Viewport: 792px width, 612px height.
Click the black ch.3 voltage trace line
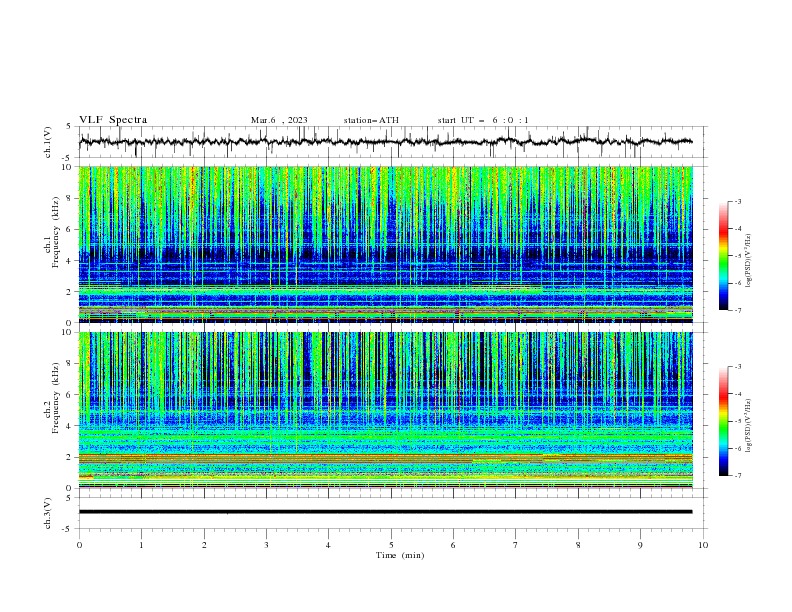point(385,512)
